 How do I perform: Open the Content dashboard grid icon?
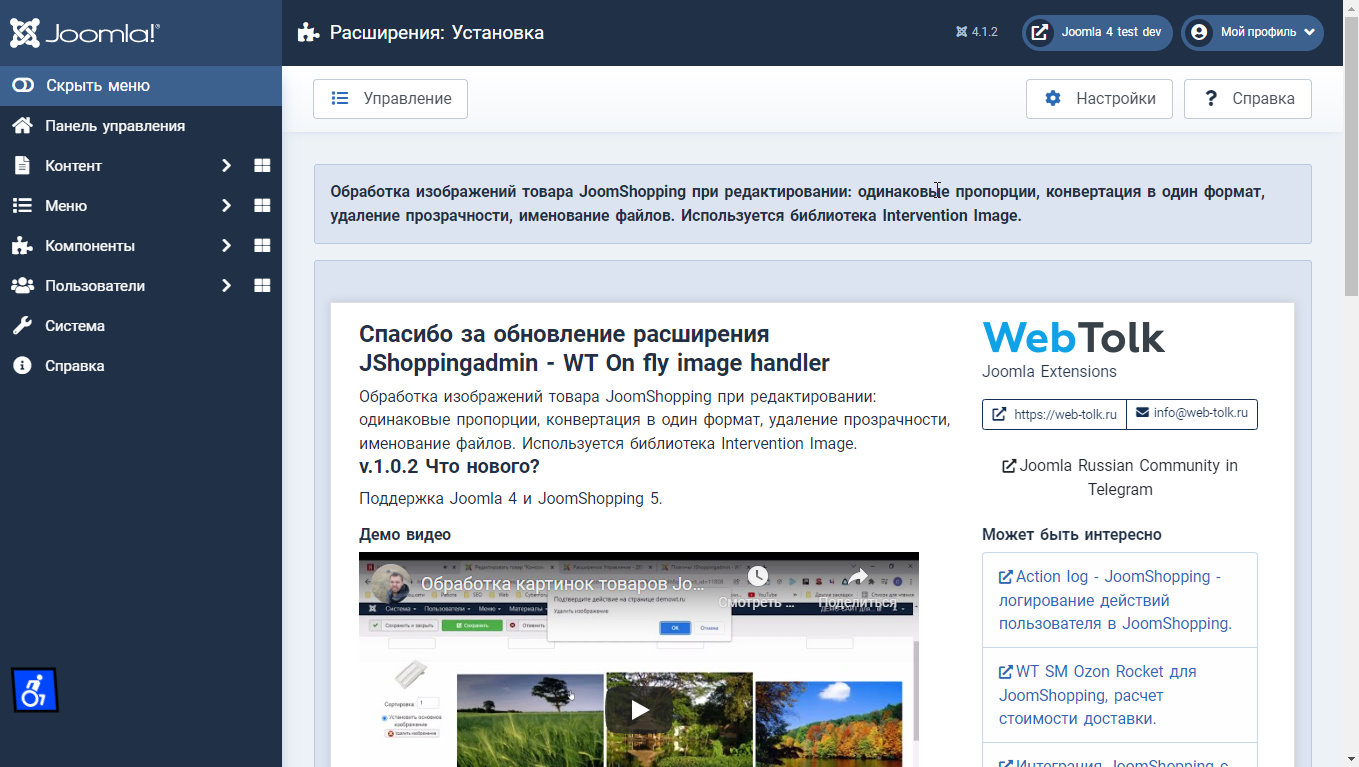tap(262, 166)
